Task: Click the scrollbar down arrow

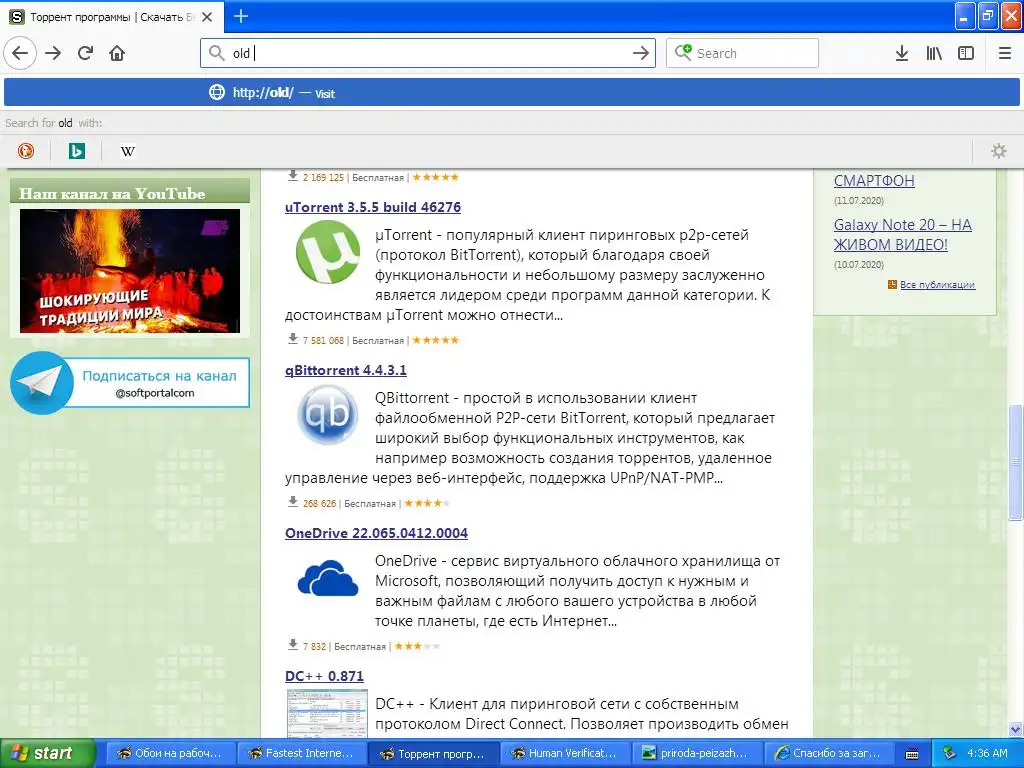Action: [1015, 729]
